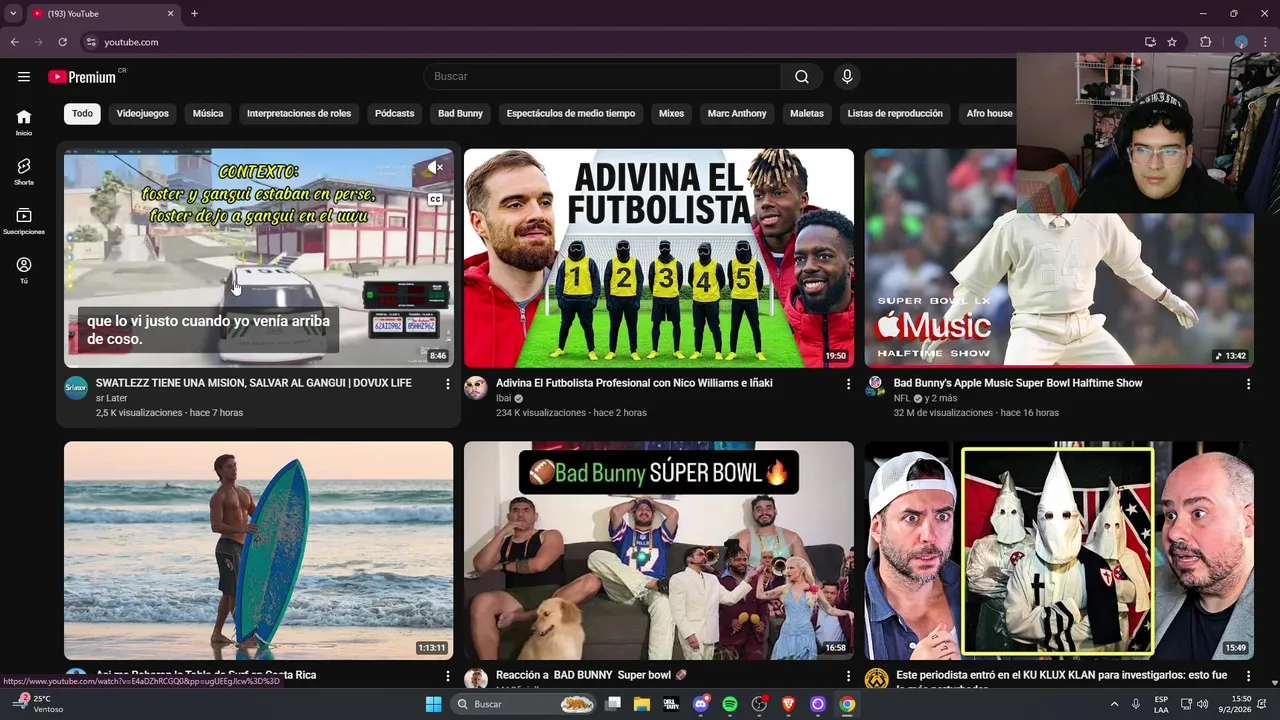Open options menu for Adivina El Futbolista
The height and width of the screenshot is (720, 1280).
(x=848, y=384)
